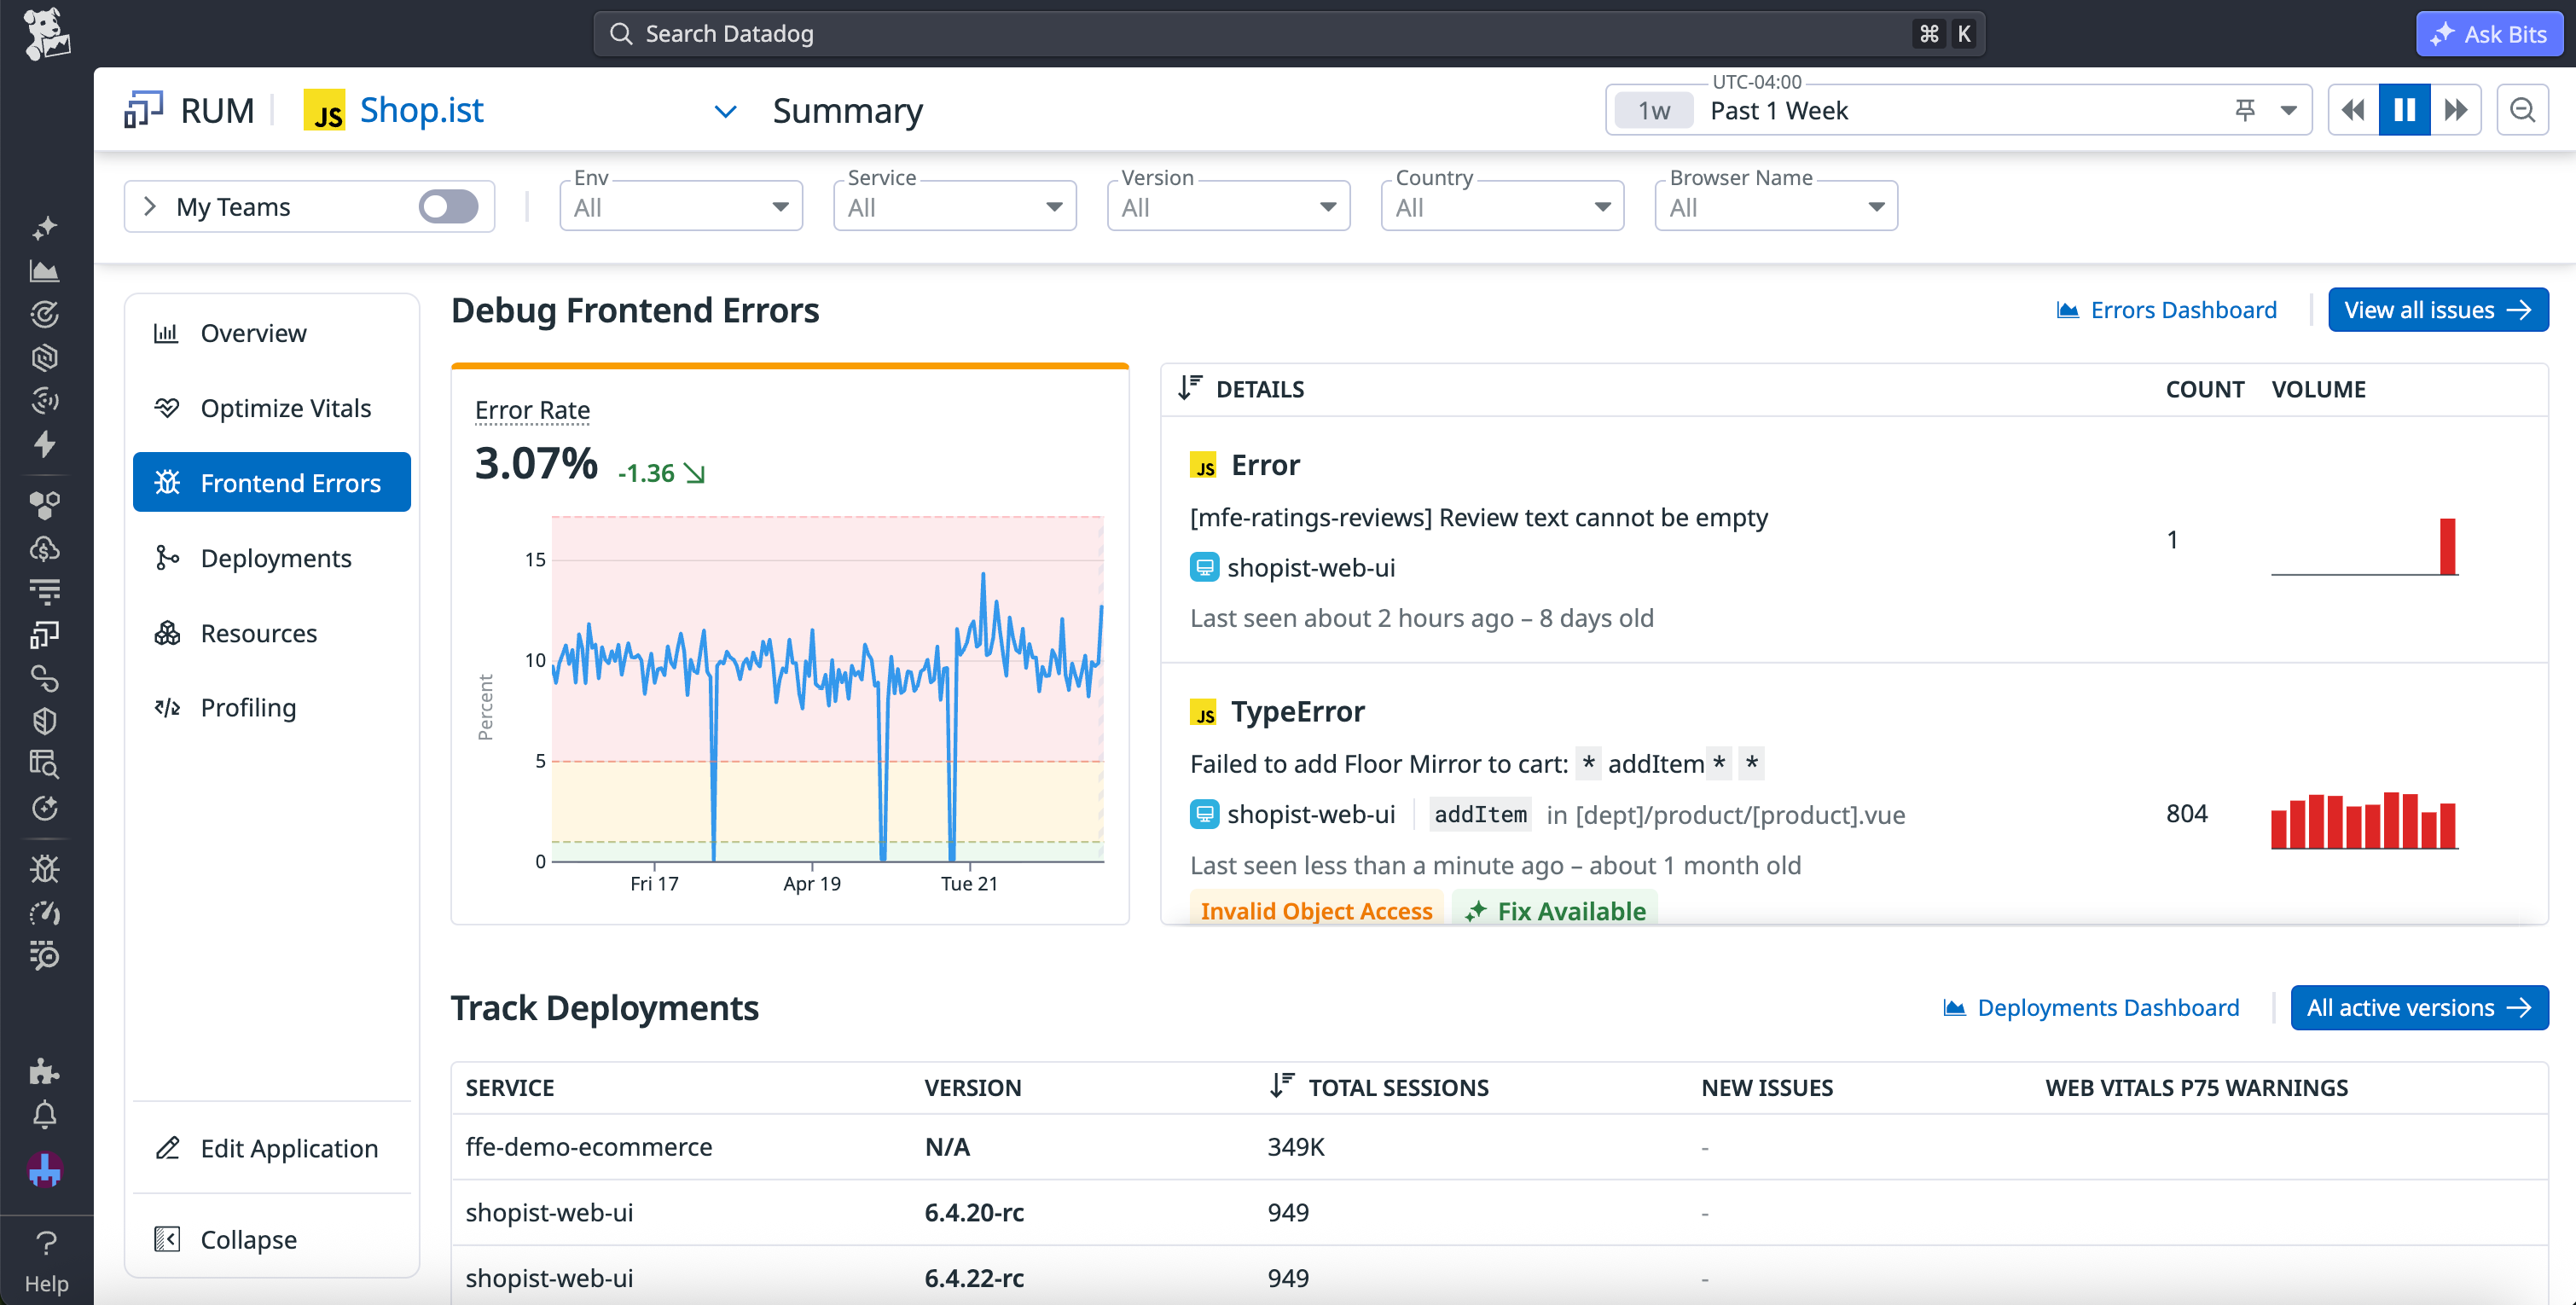Click the 6.4.22-rc version cell

[974, 1278]
